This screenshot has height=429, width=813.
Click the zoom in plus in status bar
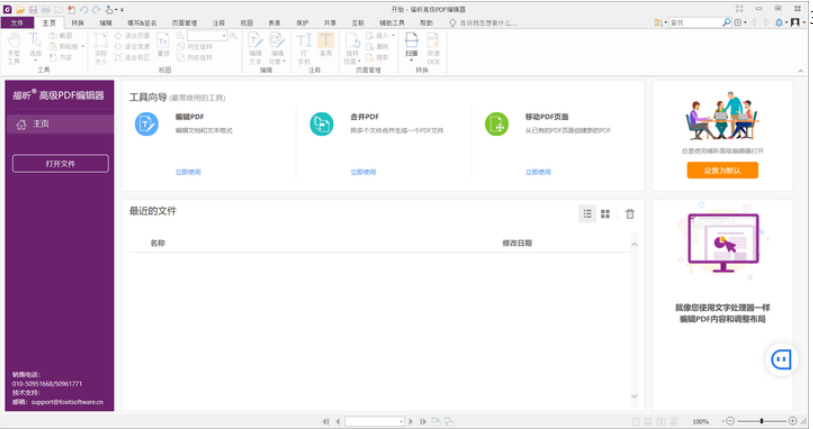click(x=793, y=421)
